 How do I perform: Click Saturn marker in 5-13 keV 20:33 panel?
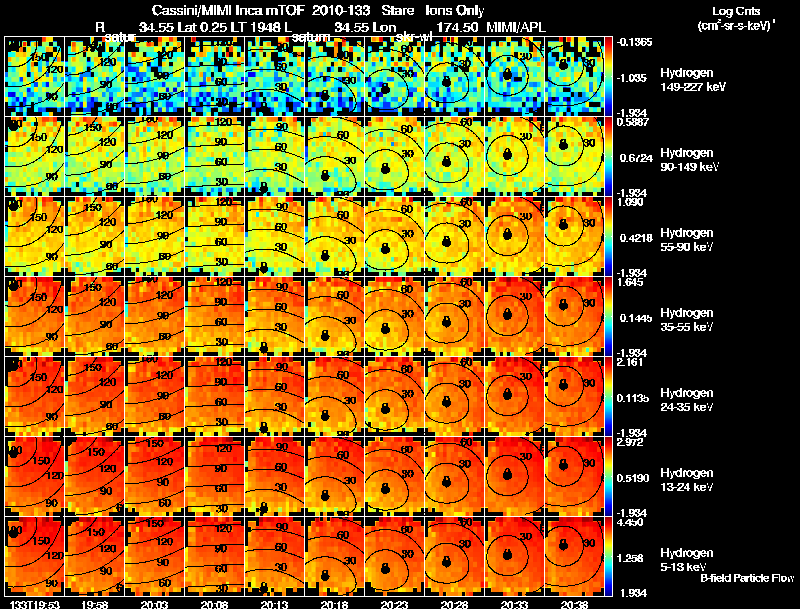tap(507, 554)
